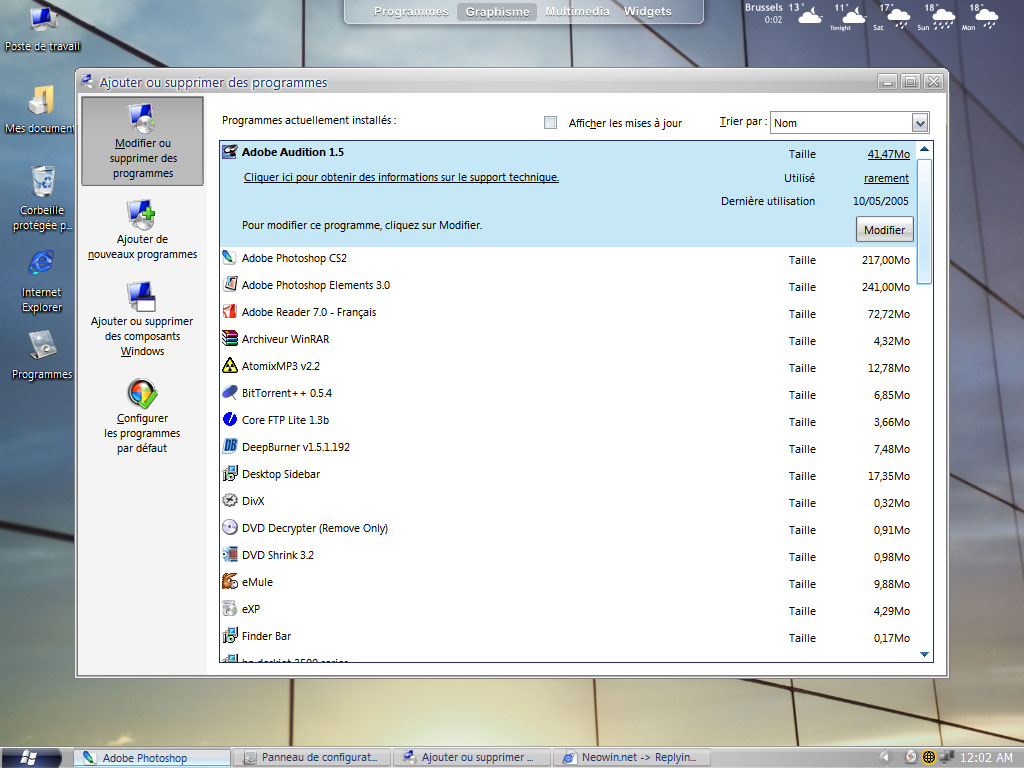1024x768 pixels.
Task: Click the program list scrollbar thumb
Action: point(924,220)
